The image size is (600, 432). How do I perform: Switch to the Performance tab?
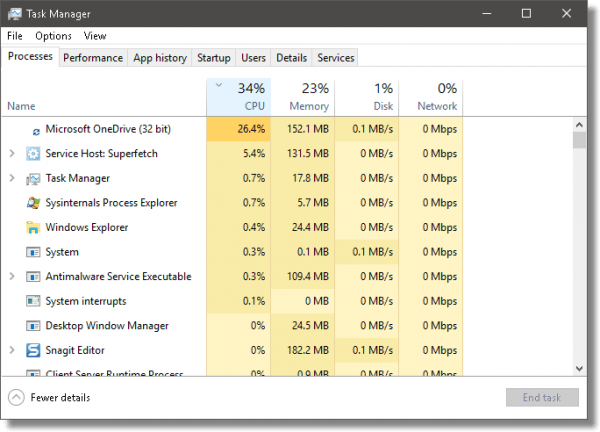click(x=93, y=58)
